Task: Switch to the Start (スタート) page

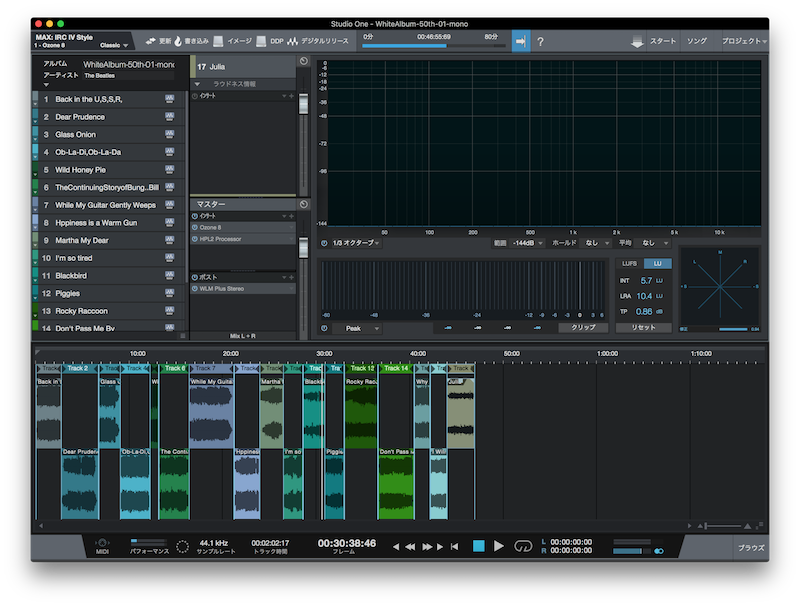Action: point(663,41)
